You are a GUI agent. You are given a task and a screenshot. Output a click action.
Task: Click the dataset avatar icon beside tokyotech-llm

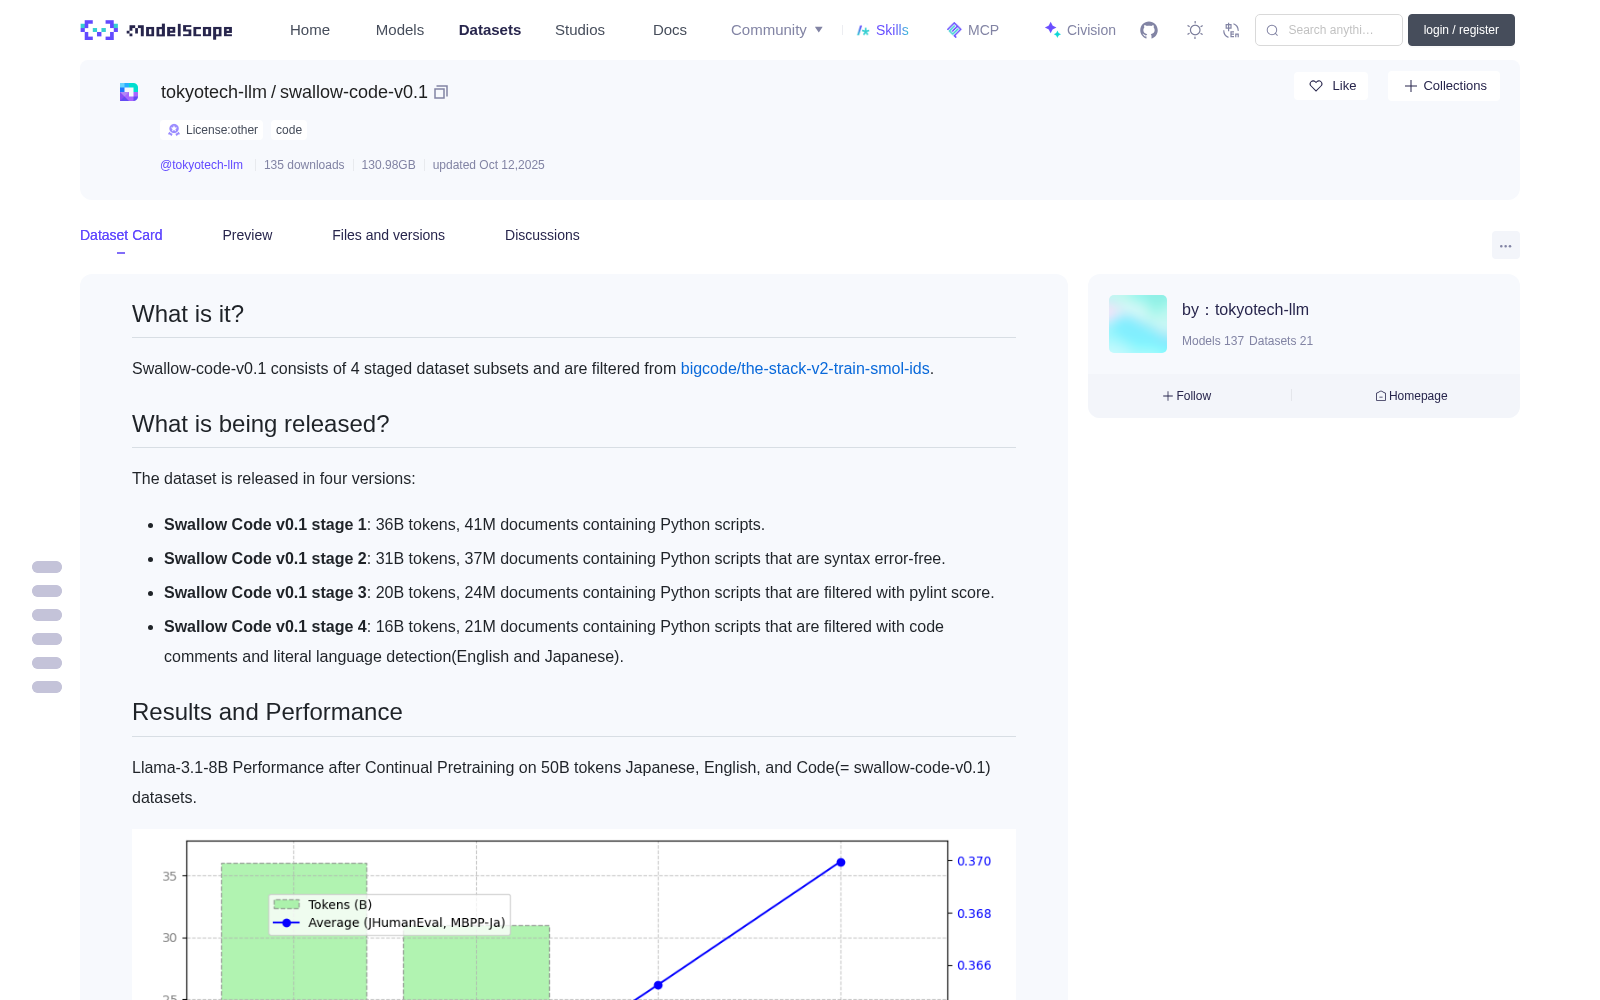(129, 92)
